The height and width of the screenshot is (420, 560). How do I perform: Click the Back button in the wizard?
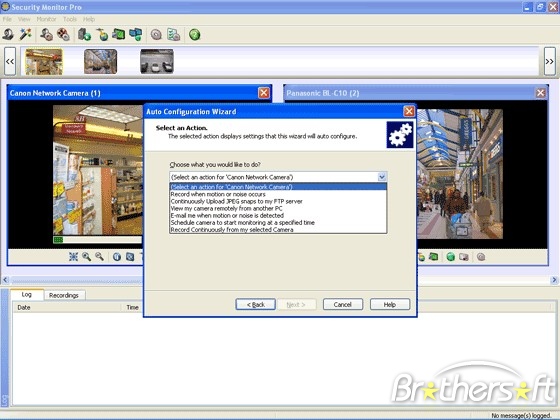point(255,304)
